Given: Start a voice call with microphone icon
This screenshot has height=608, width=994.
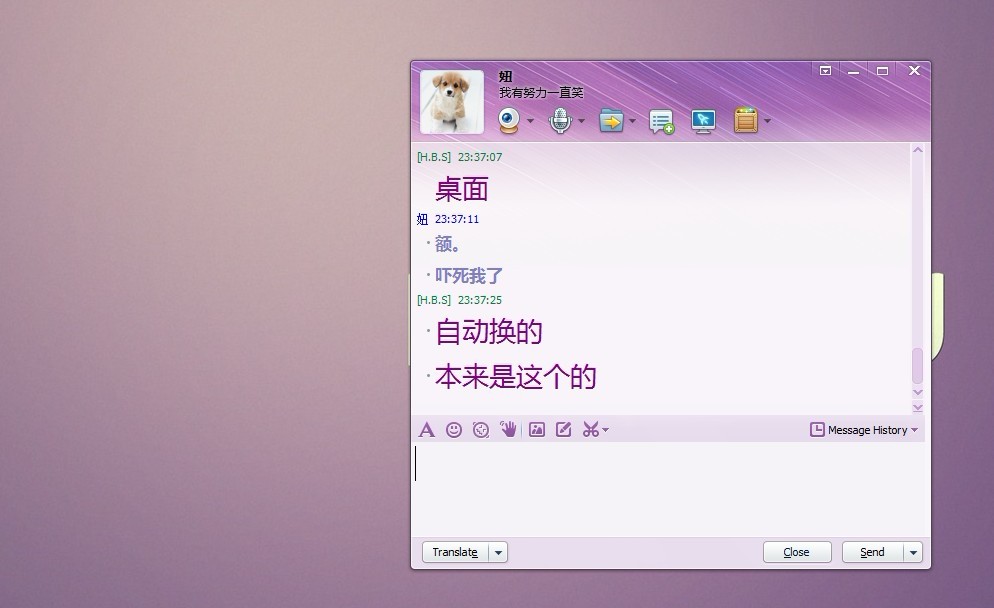Looking at the screenshot, I should point(560,121).
